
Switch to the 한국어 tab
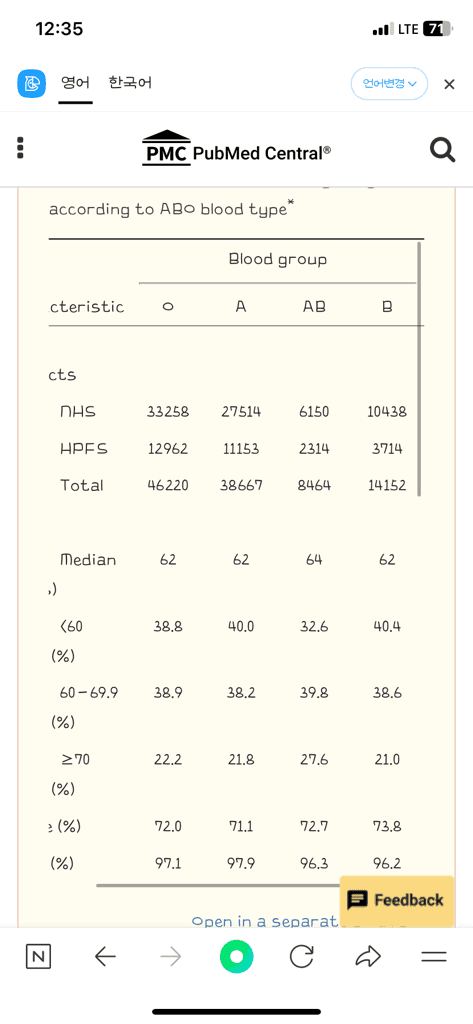click(130, 84)
